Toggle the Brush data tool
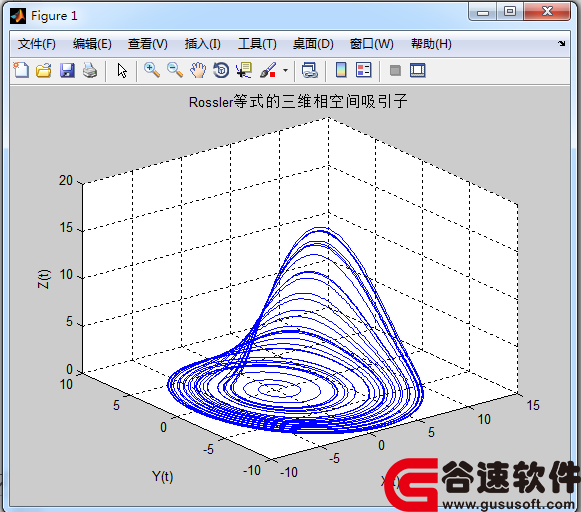581x512 pixels. (268, 70)
